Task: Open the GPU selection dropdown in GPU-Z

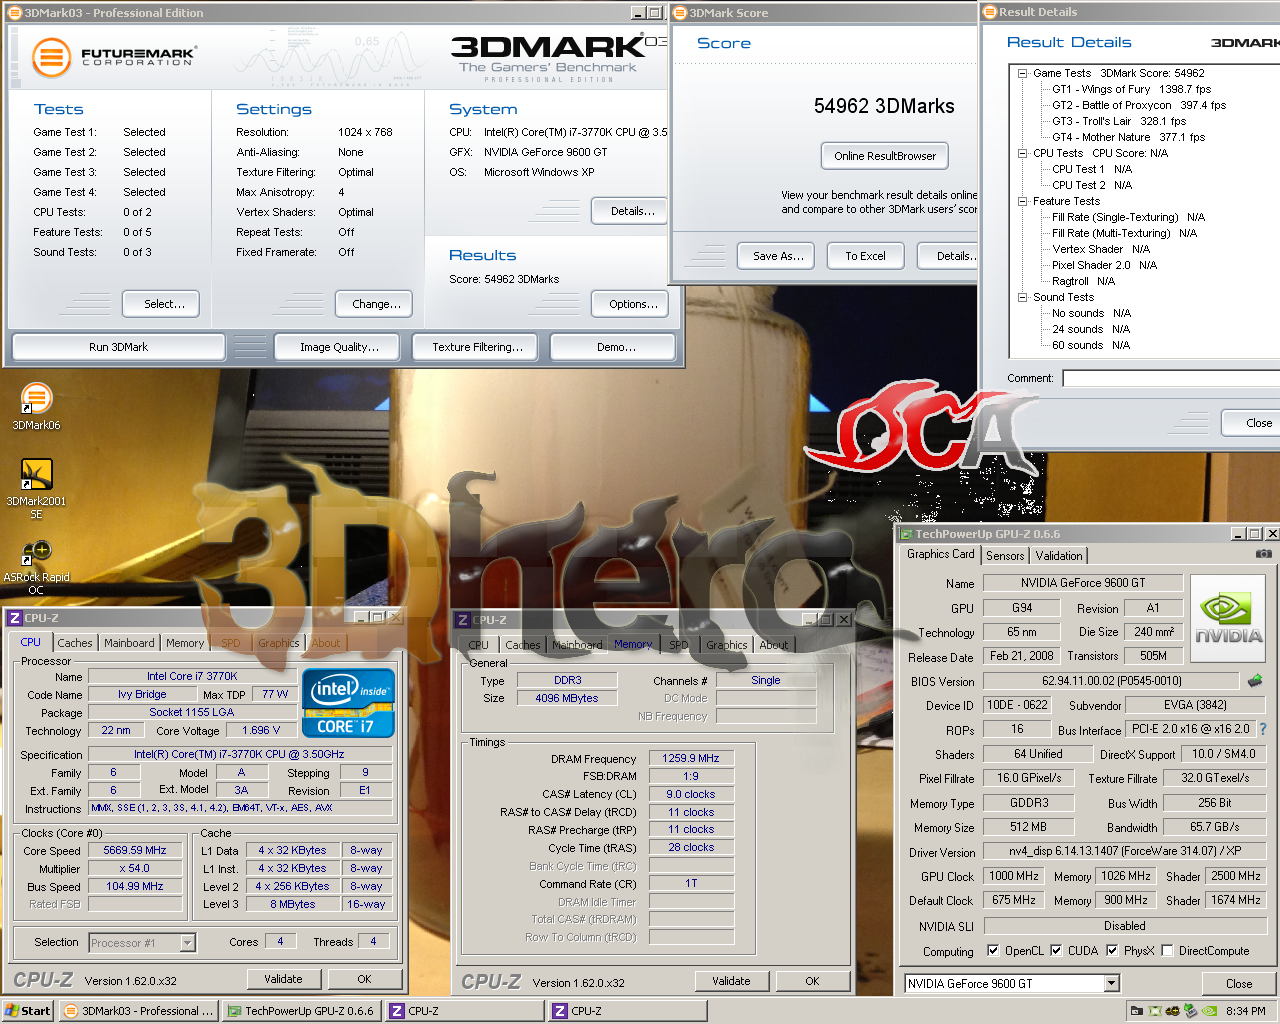Action: [1111, 984]
